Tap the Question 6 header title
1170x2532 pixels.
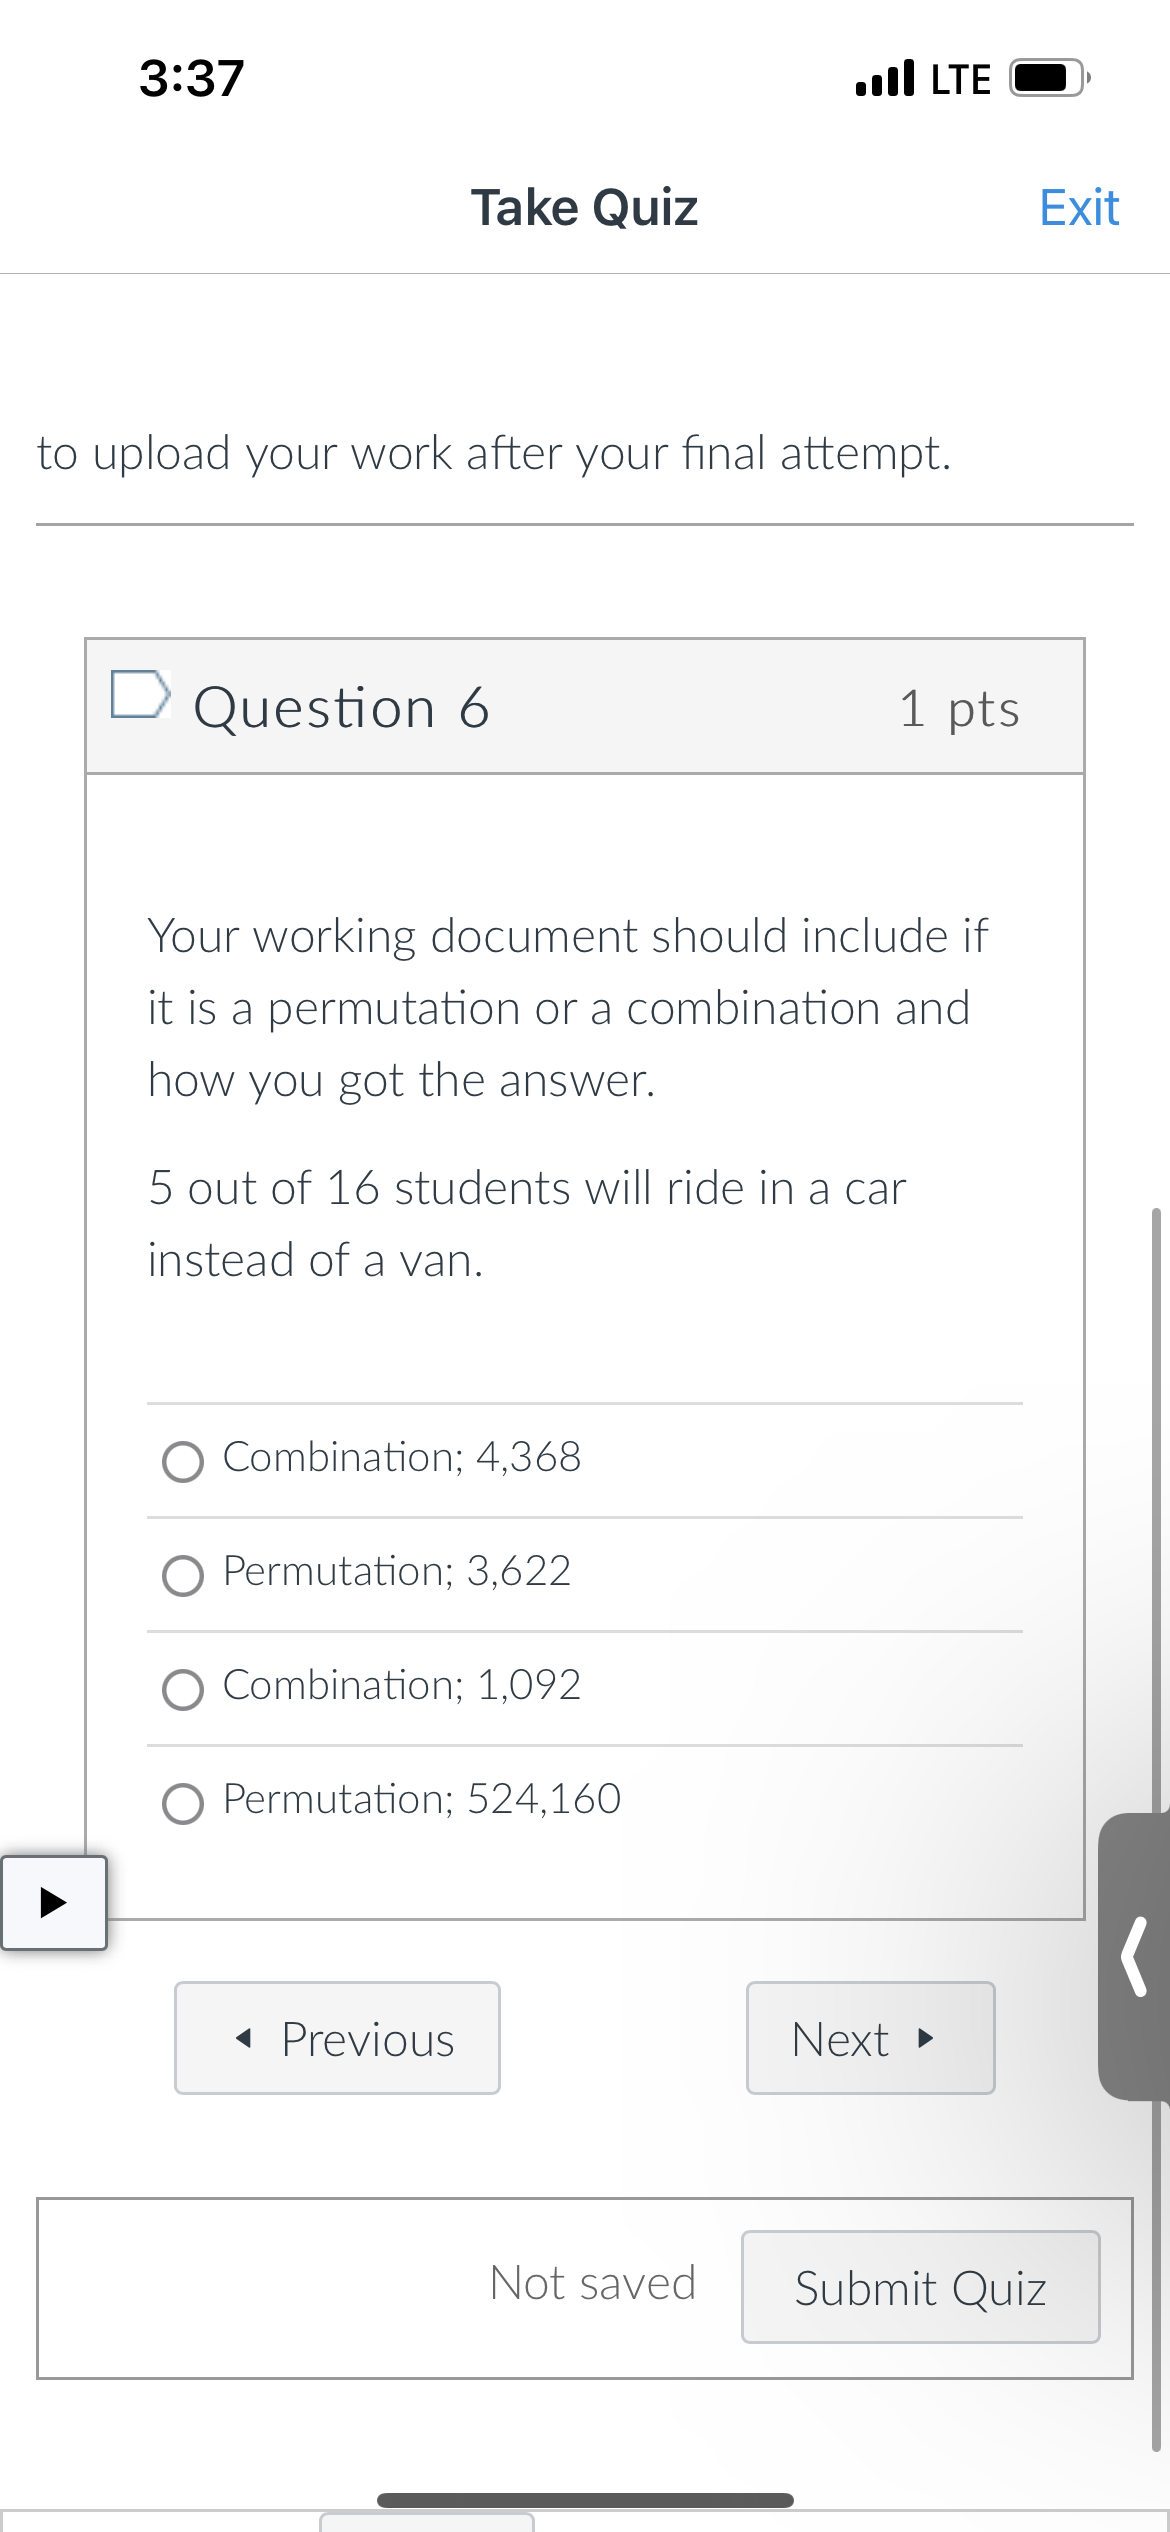[x=342, y=708]
